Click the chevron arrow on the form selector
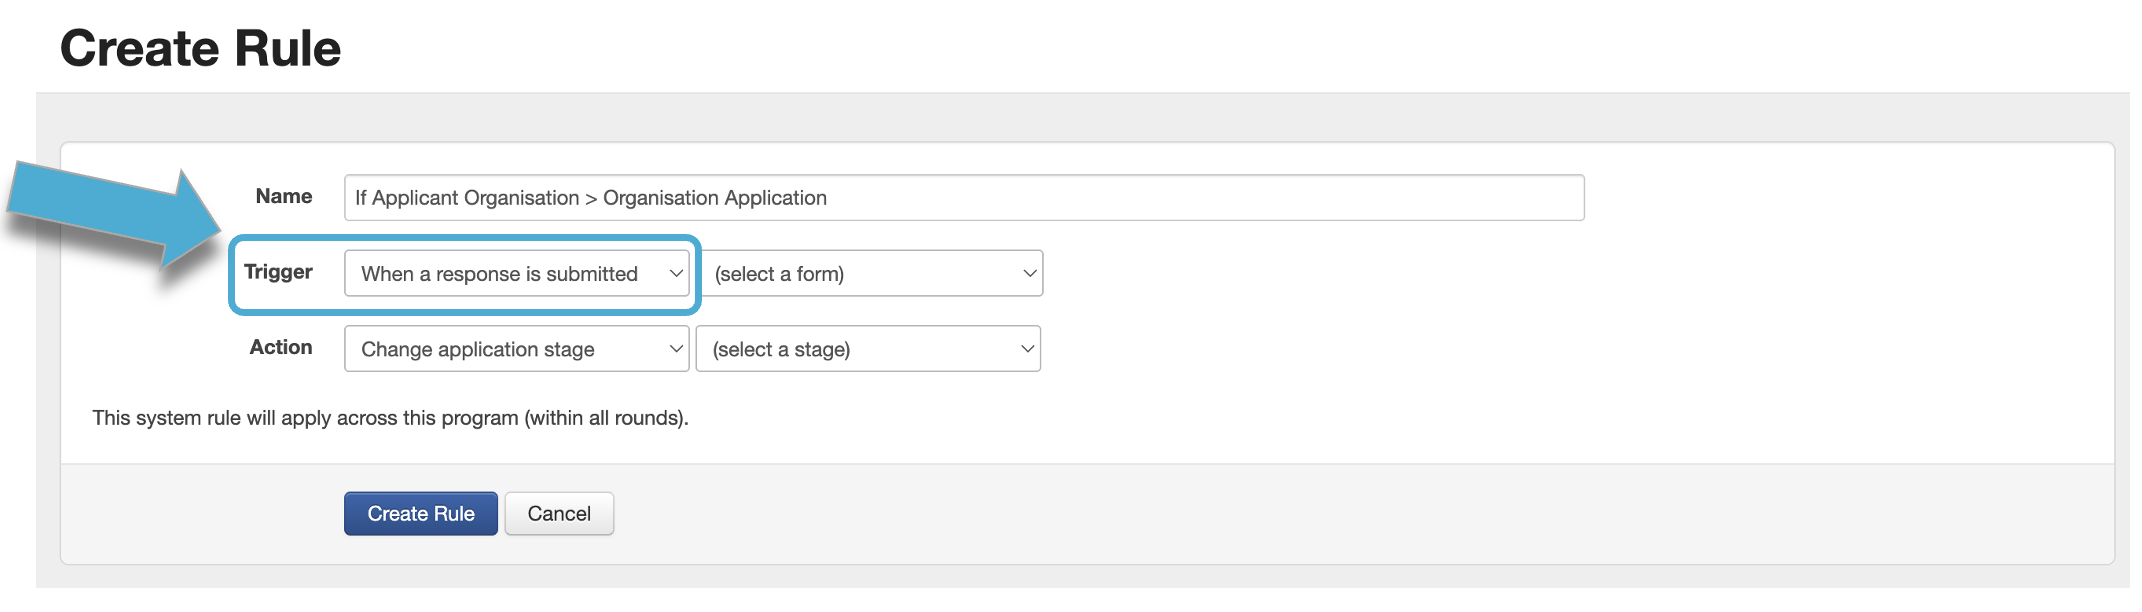 [1029, 274]
